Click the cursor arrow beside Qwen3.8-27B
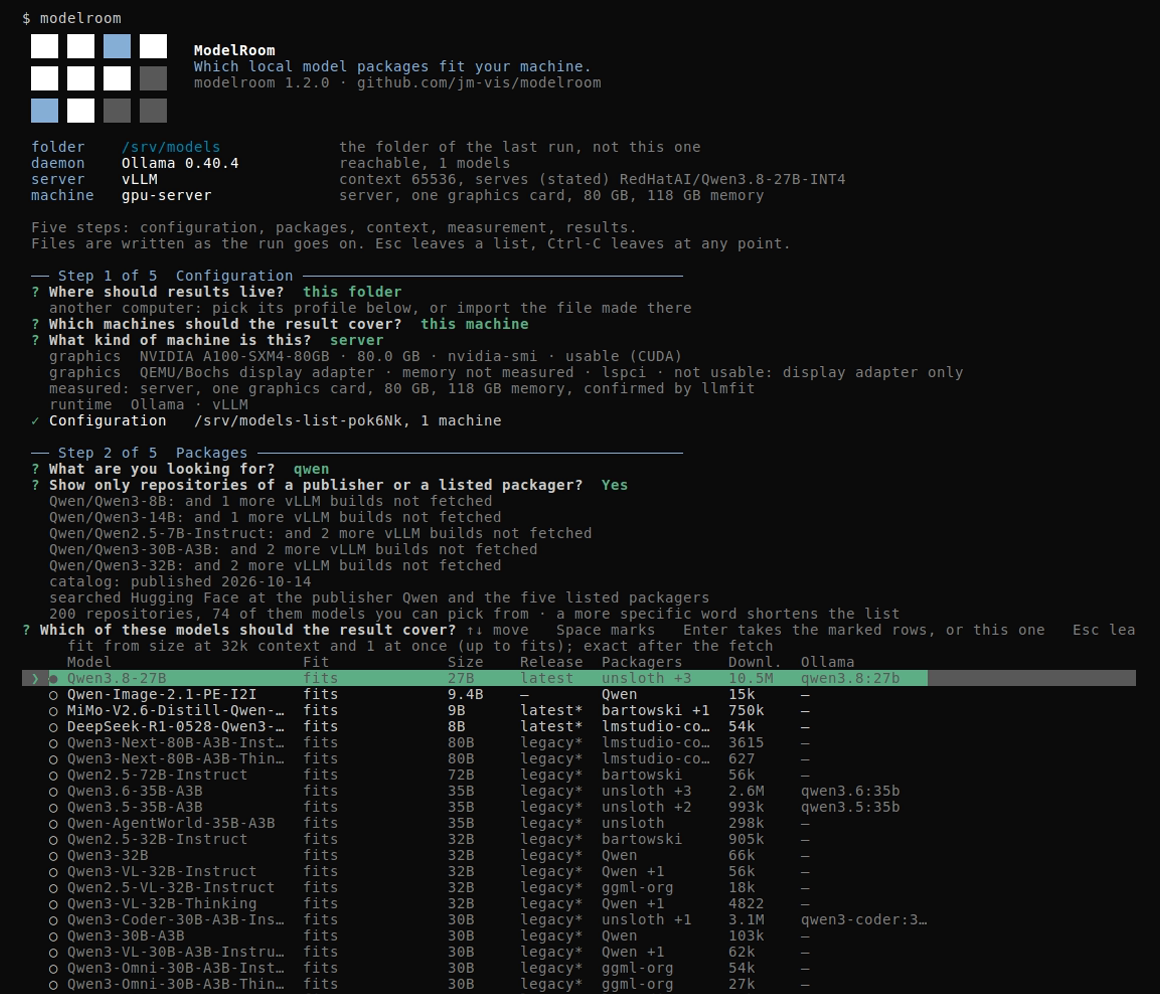 tap(35, 678)
